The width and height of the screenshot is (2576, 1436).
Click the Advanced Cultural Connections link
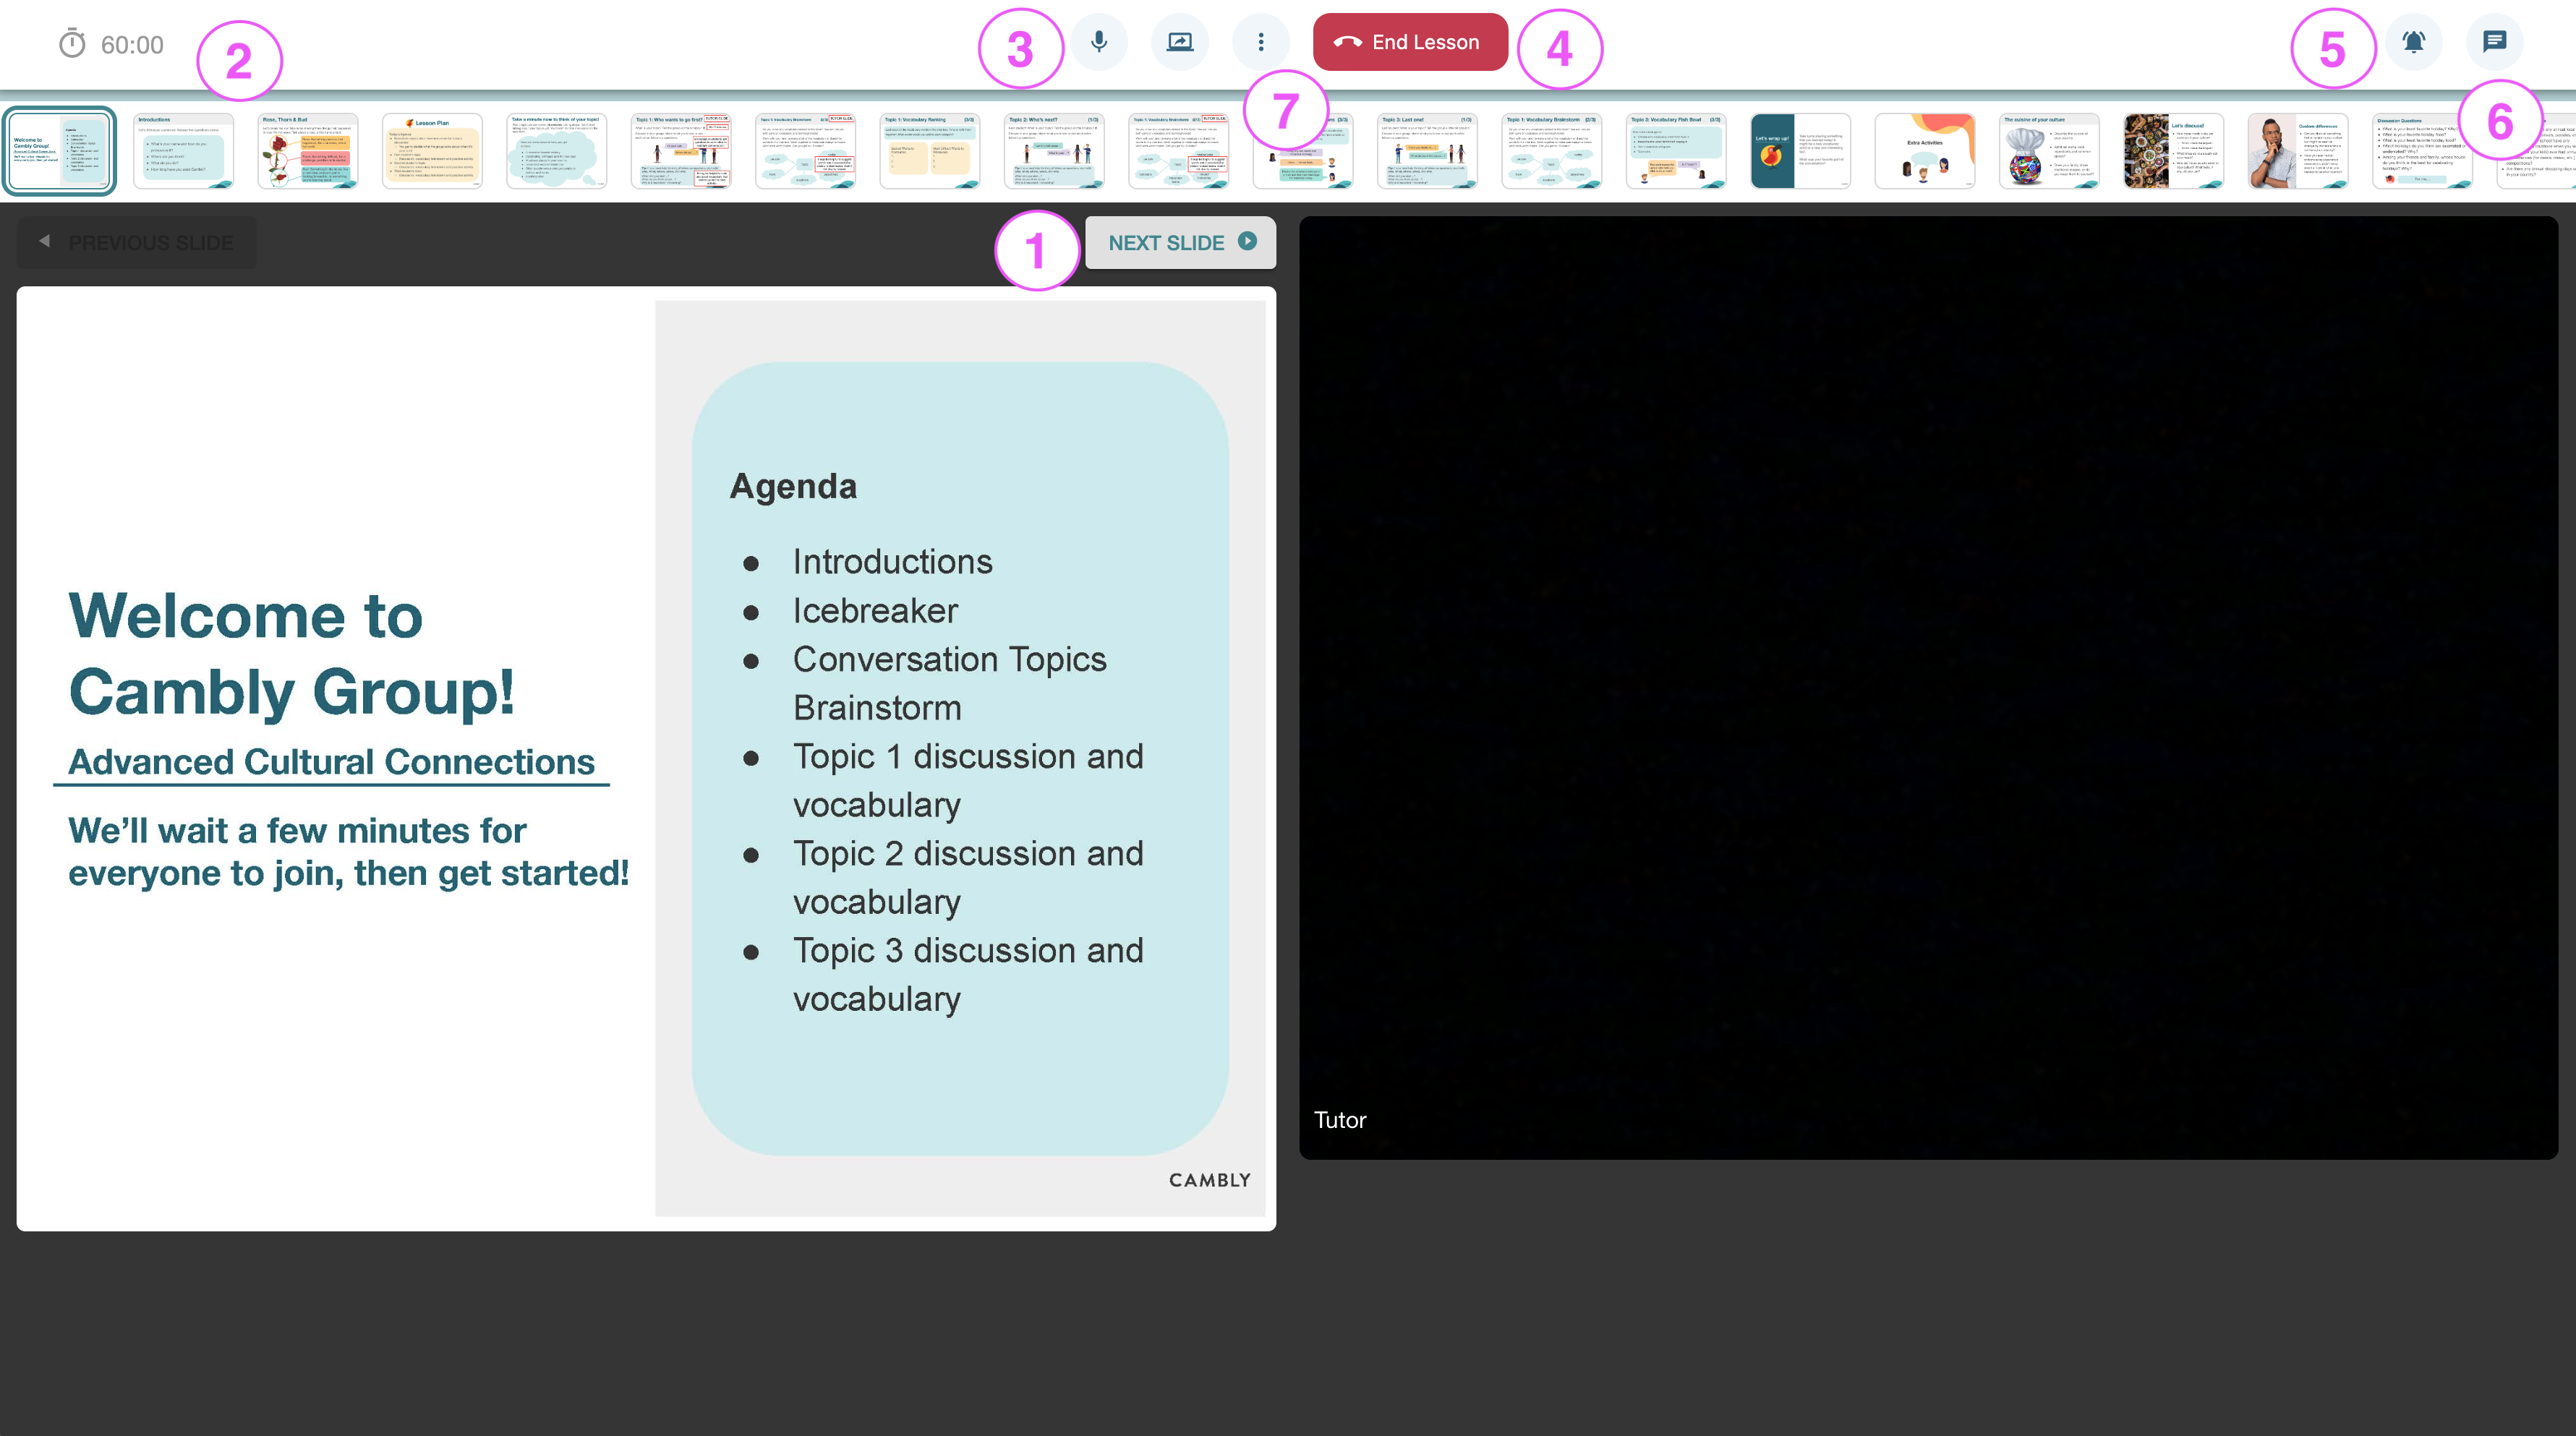(331, 762)
